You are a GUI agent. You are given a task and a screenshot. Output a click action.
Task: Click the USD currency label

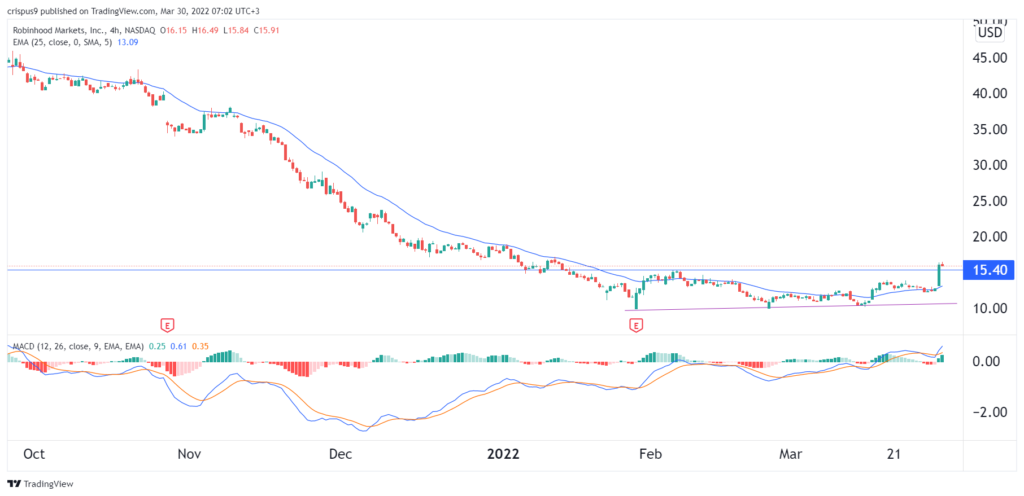pyautogui.click(x=988, y=33)
